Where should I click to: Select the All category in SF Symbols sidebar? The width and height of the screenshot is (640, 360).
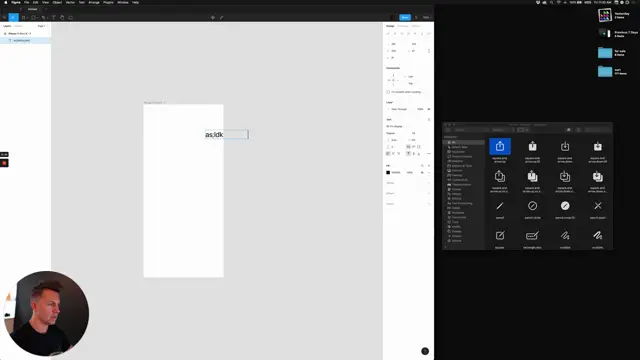[464, 142]
